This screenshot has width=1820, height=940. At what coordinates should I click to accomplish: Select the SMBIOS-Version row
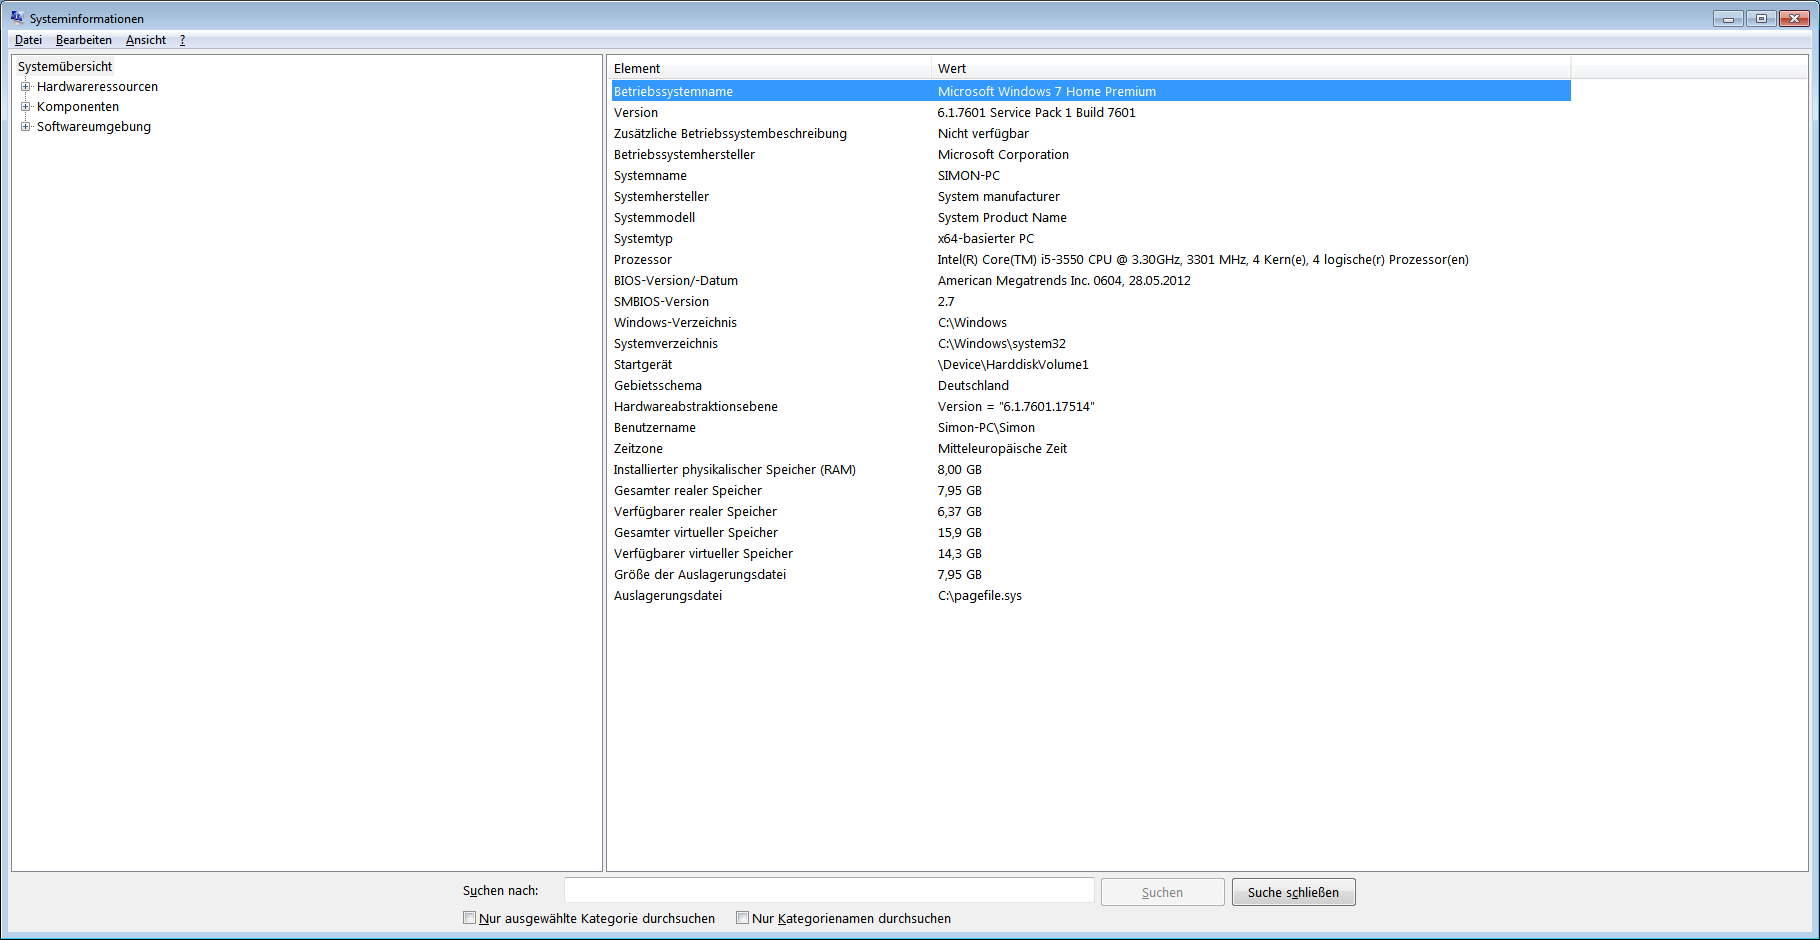click(x=1091, y=301)
